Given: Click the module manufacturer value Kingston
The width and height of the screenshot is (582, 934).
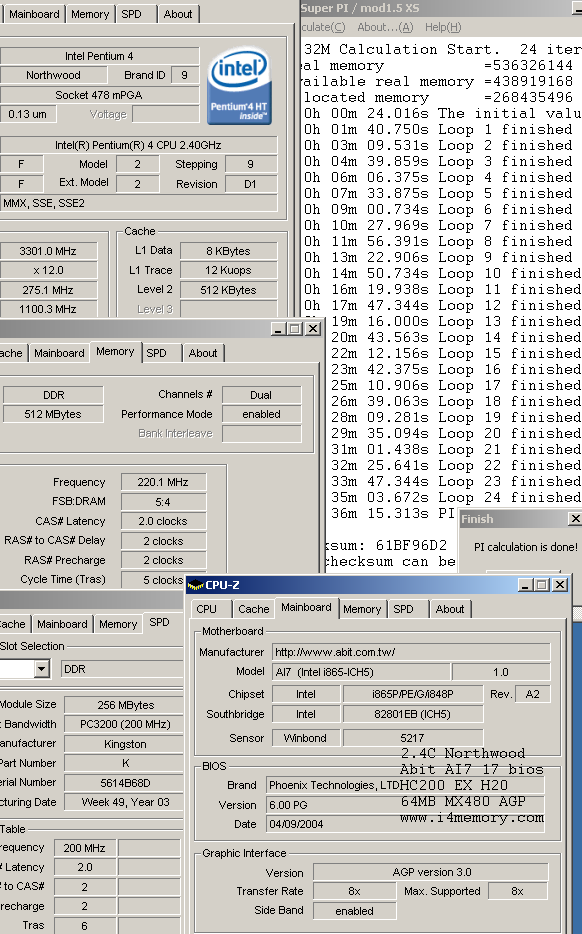Looking at the screenshot, I should [x=126, y=744].
